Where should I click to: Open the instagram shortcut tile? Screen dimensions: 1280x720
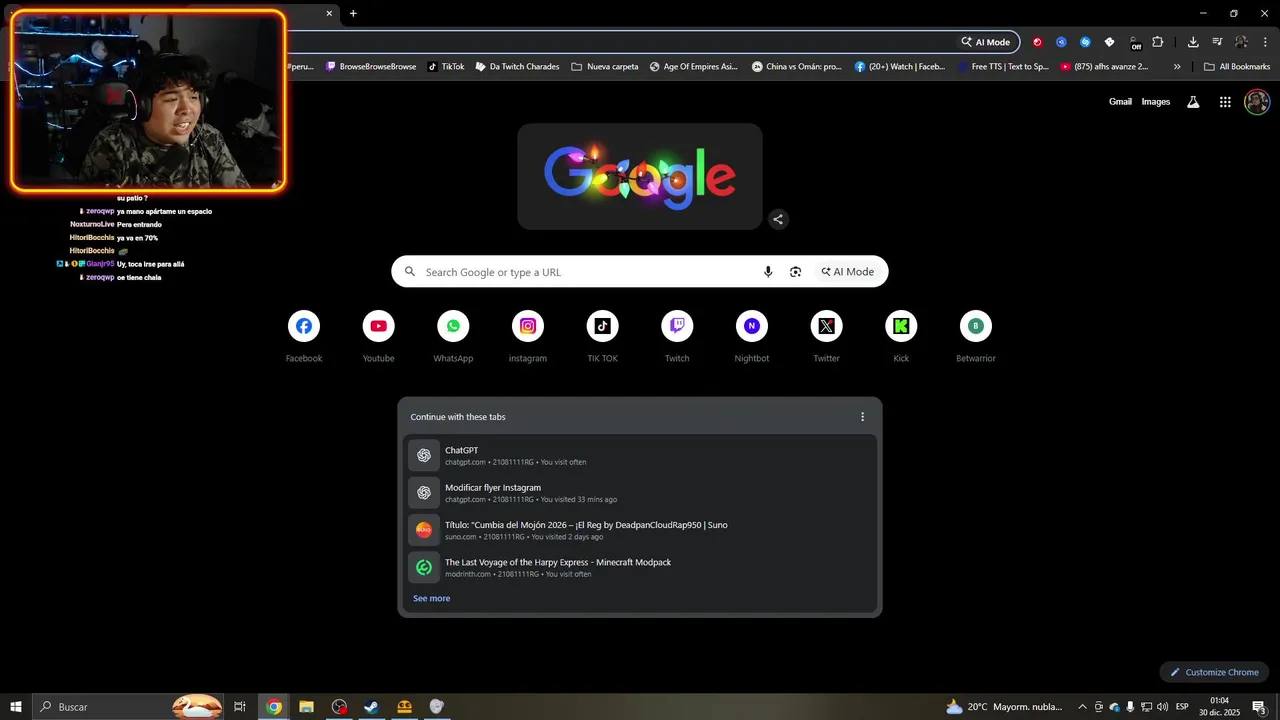click(528, 336)
